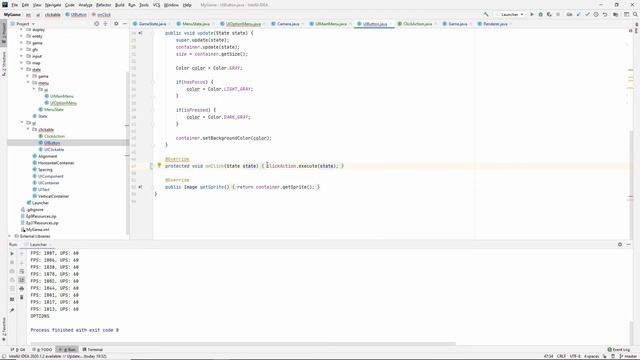
Task: Open Project panel settings gear
Action: (116, 24)
